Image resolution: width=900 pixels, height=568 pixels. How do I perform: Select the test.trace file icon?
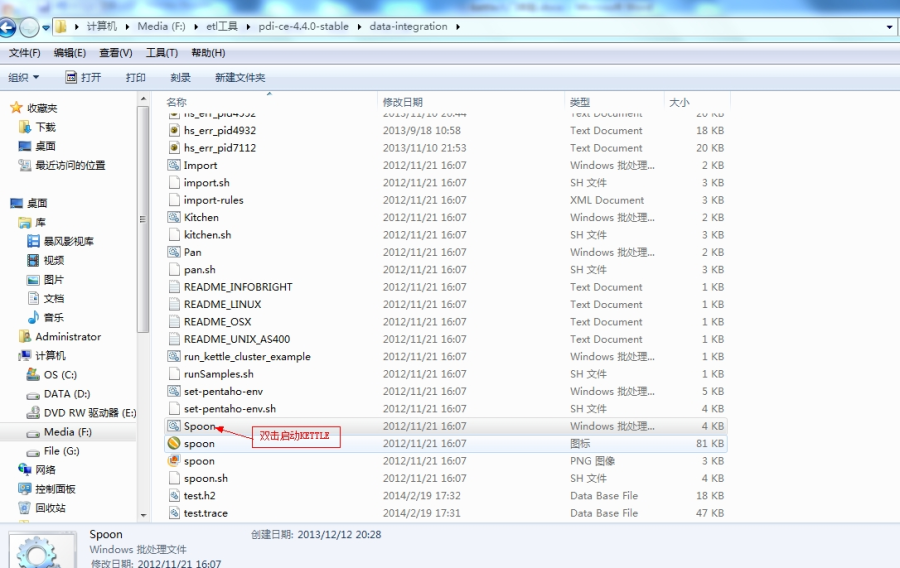(174, 513)
